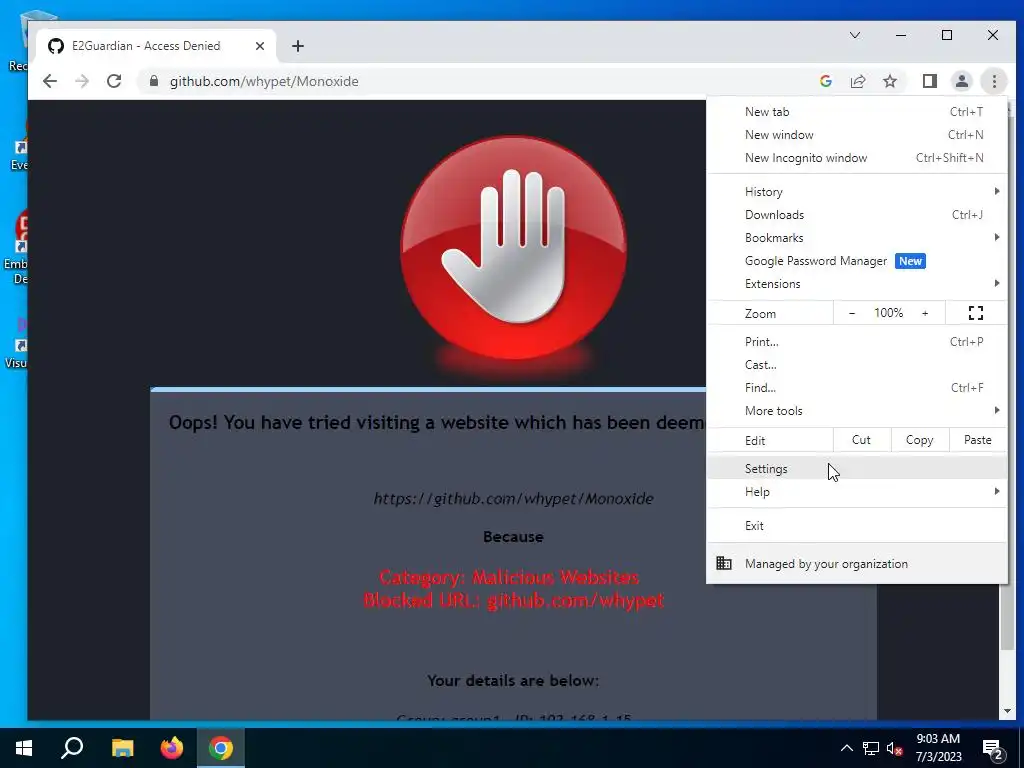Click the blocked URL text github.com/whypet/Monoxide
1024x768 pixels.
pos(513,498)
